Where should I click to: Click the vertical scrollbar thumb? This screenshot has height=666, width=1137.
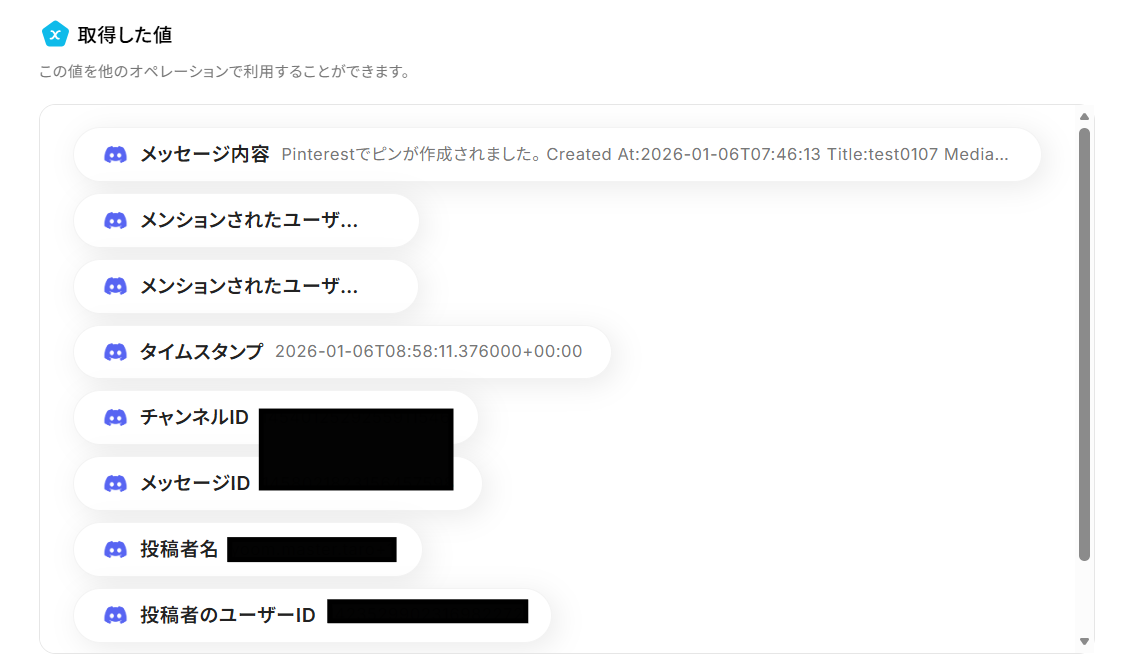pyautogui.click(x=1084, y=345)
